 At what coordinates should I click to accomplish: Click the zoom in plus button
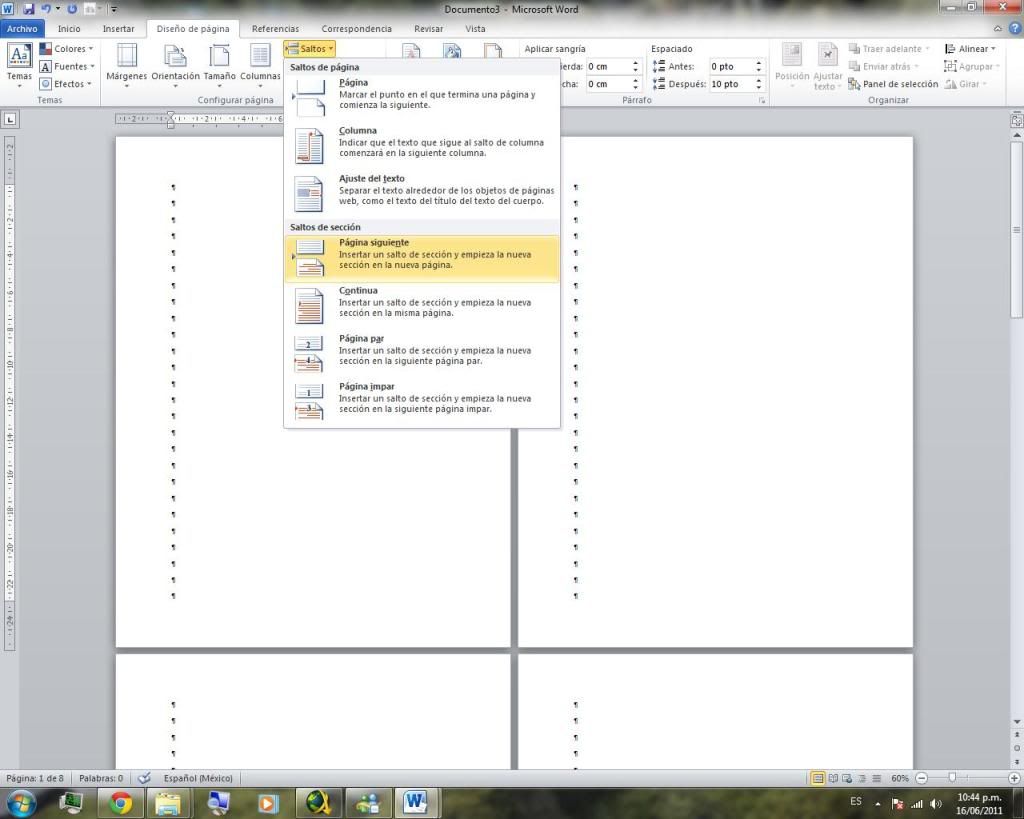1014,778
